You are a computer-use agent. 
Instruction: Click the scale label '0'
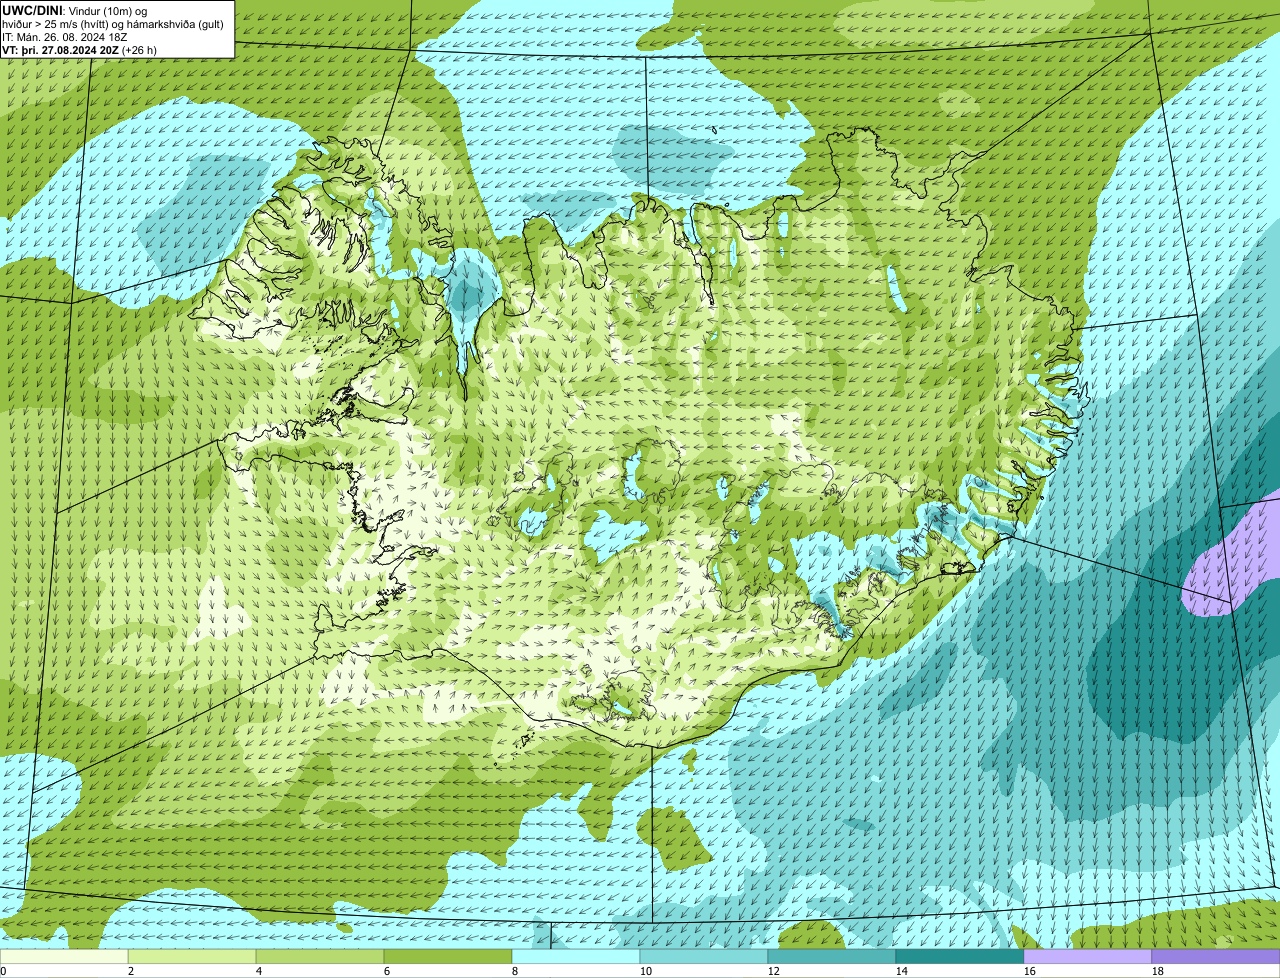3,971
